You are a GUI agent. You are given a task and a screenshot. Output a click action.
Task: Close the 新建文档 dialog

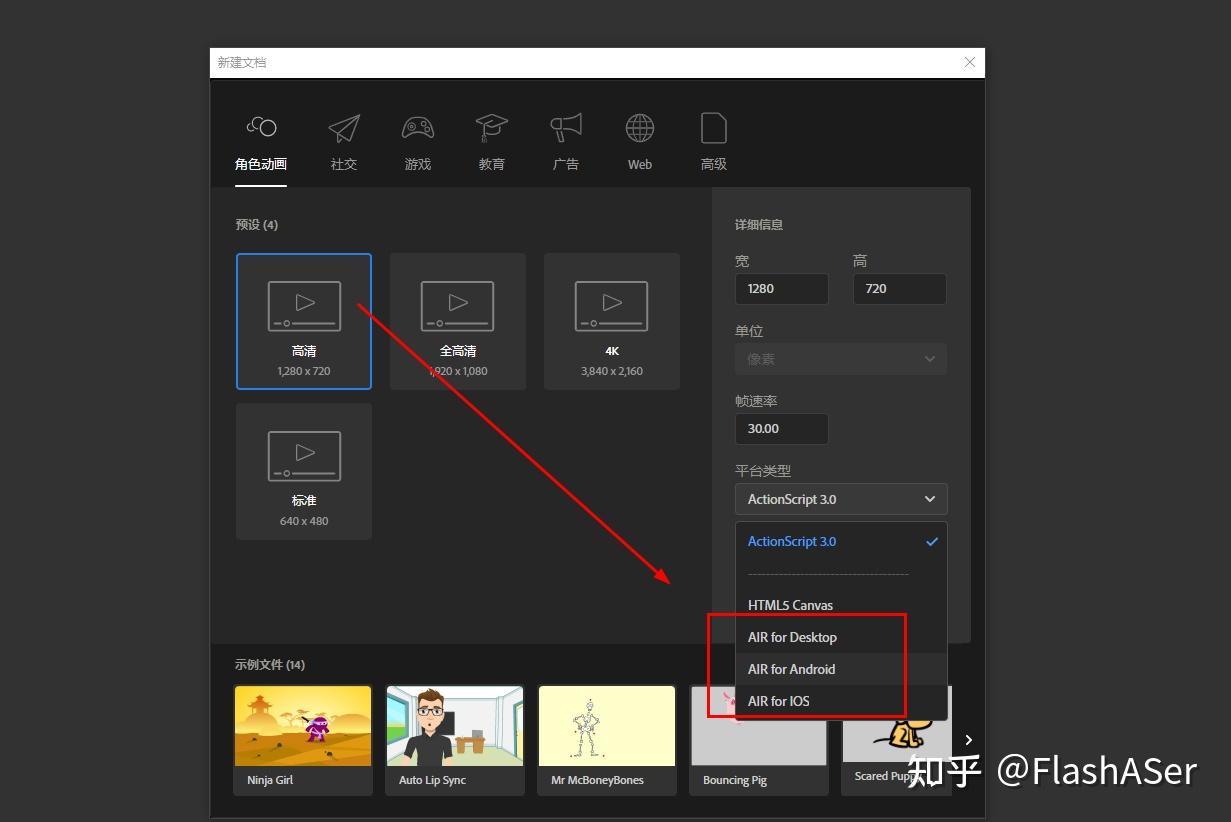969,62
